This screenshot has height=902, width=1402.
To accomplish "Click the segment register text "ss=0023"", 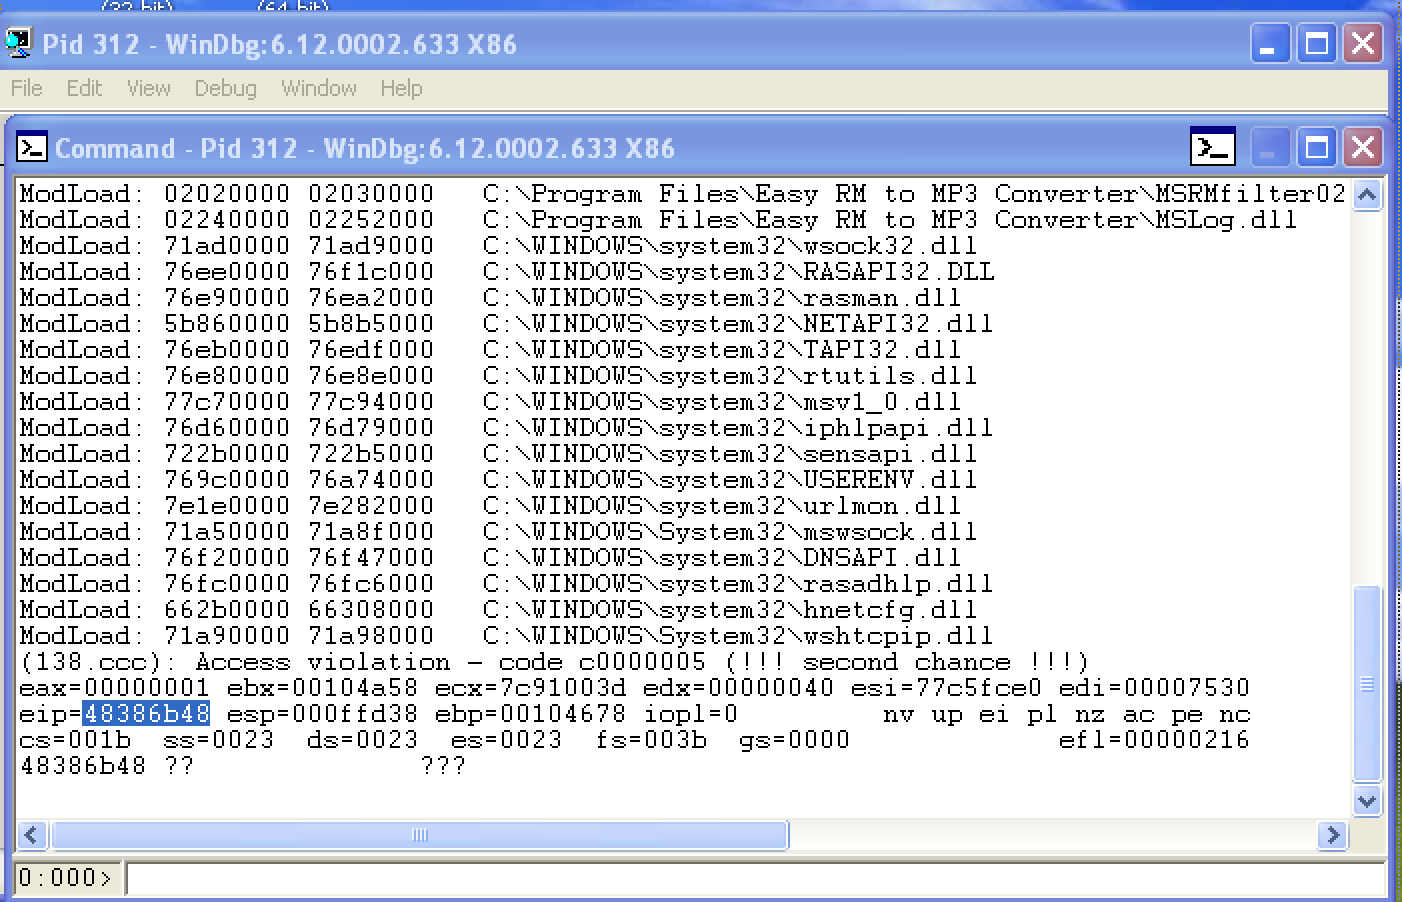I will point(218,740).
